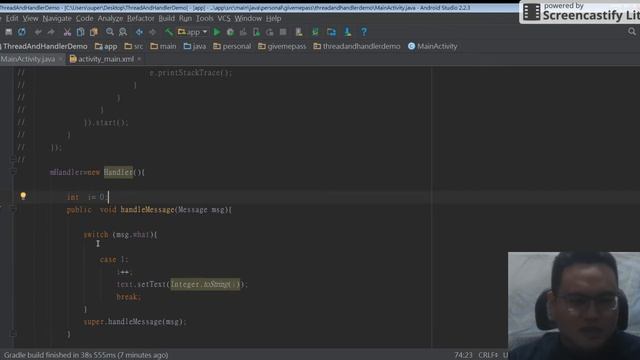Click the Paste clipboard icon
640x360 pixels.
click(x=94, y=32)
